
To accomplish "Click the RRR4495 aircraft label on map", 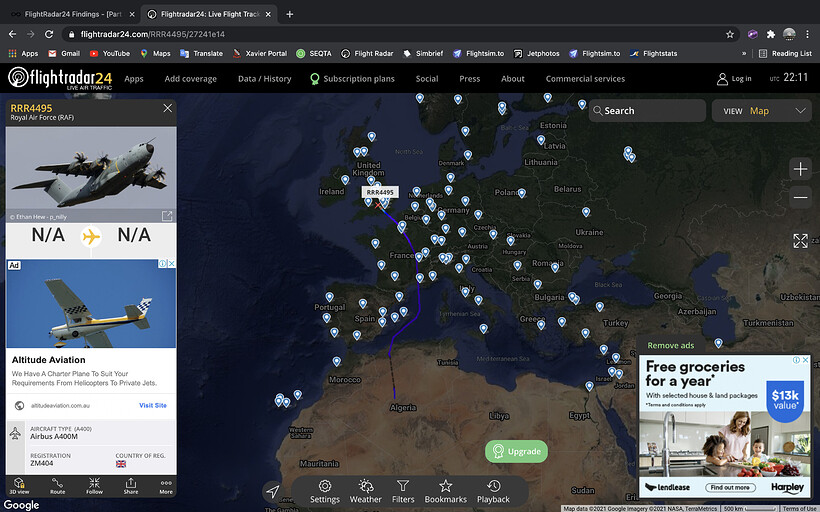I will point(380,192).
